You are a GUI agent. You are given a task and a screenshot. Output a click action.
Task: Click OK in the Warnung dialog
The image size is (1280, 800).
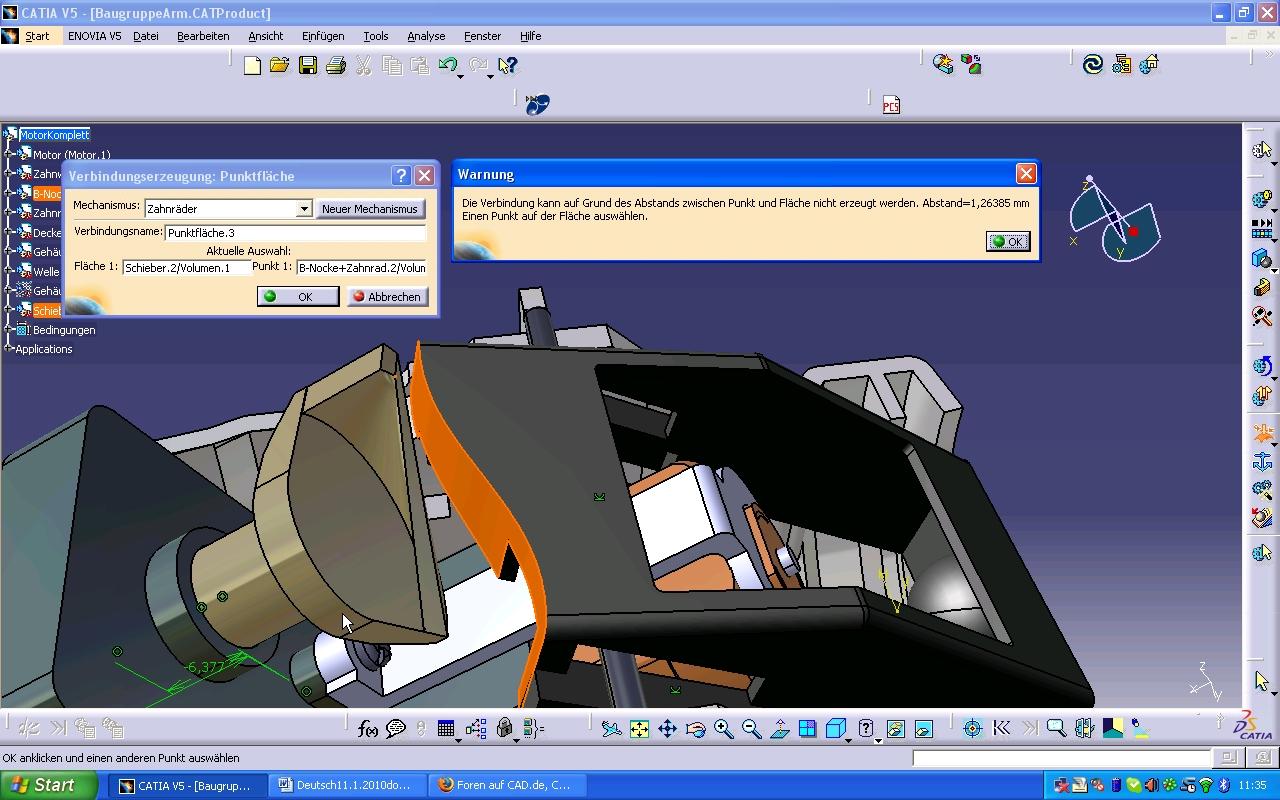pyautogui.click(x=1008, y=241)
